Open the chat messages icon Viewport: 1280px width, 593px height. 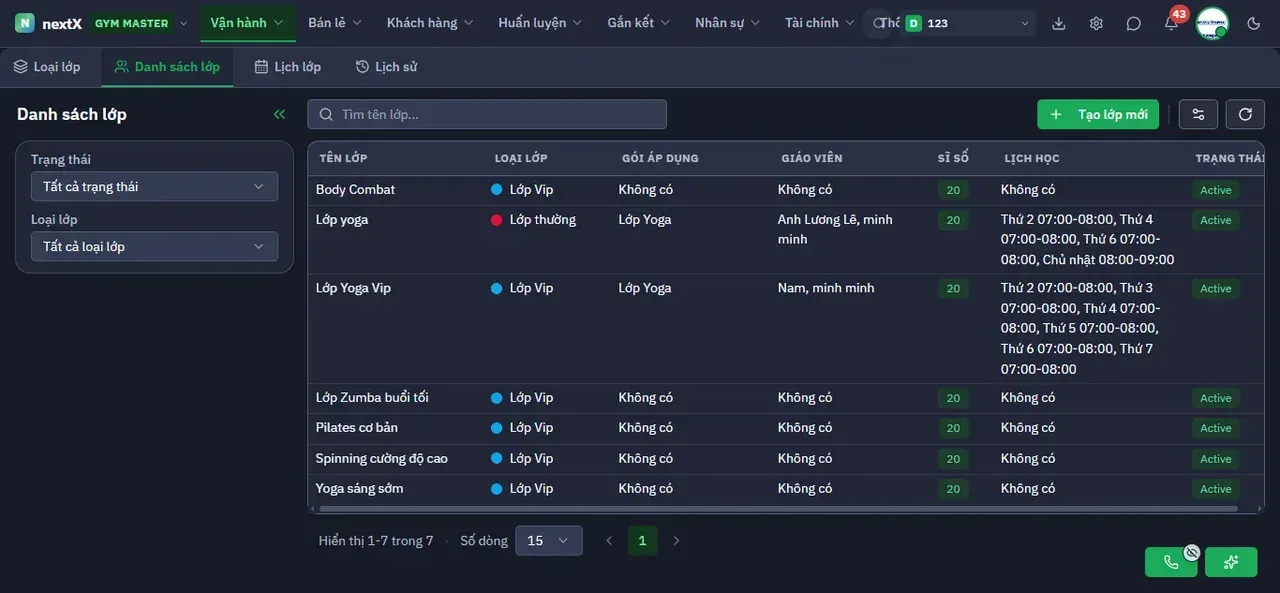click(x=1133, y=23)
